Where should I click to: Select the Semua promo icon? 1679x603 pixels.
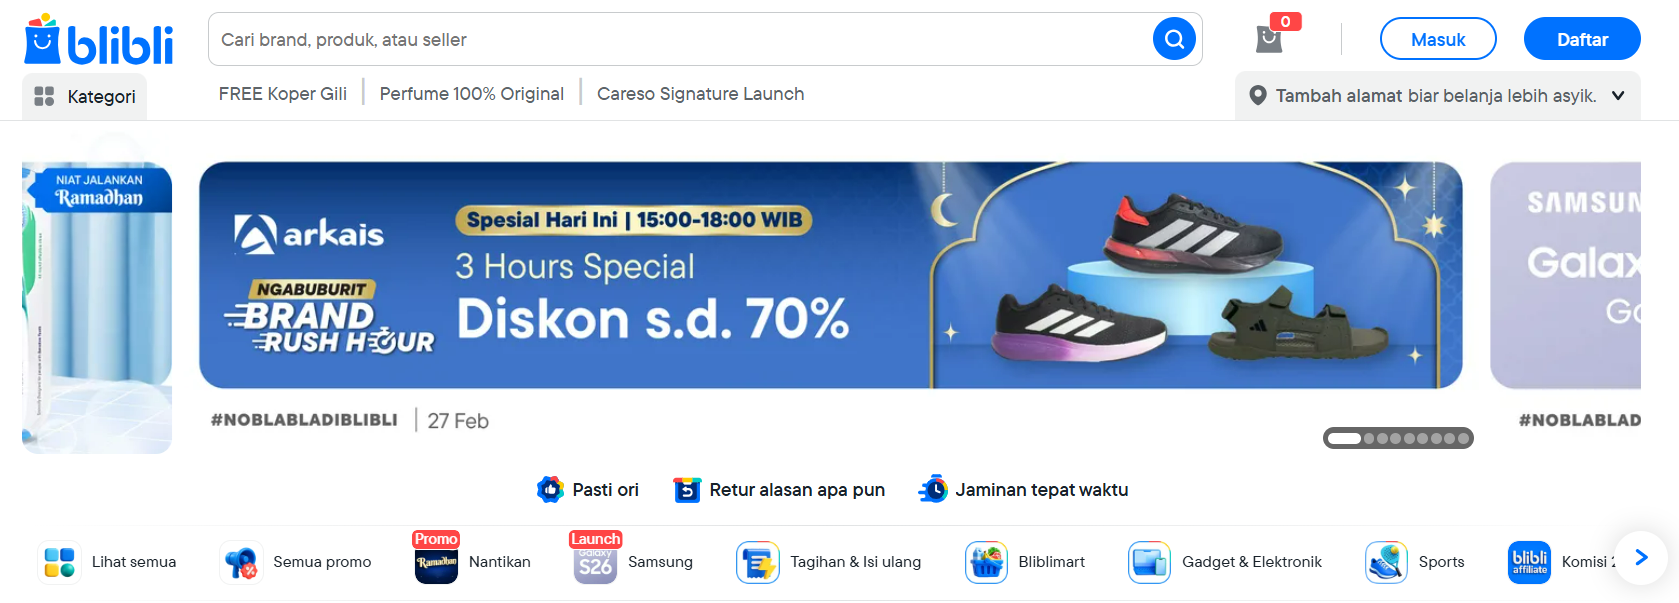point(241,562)
